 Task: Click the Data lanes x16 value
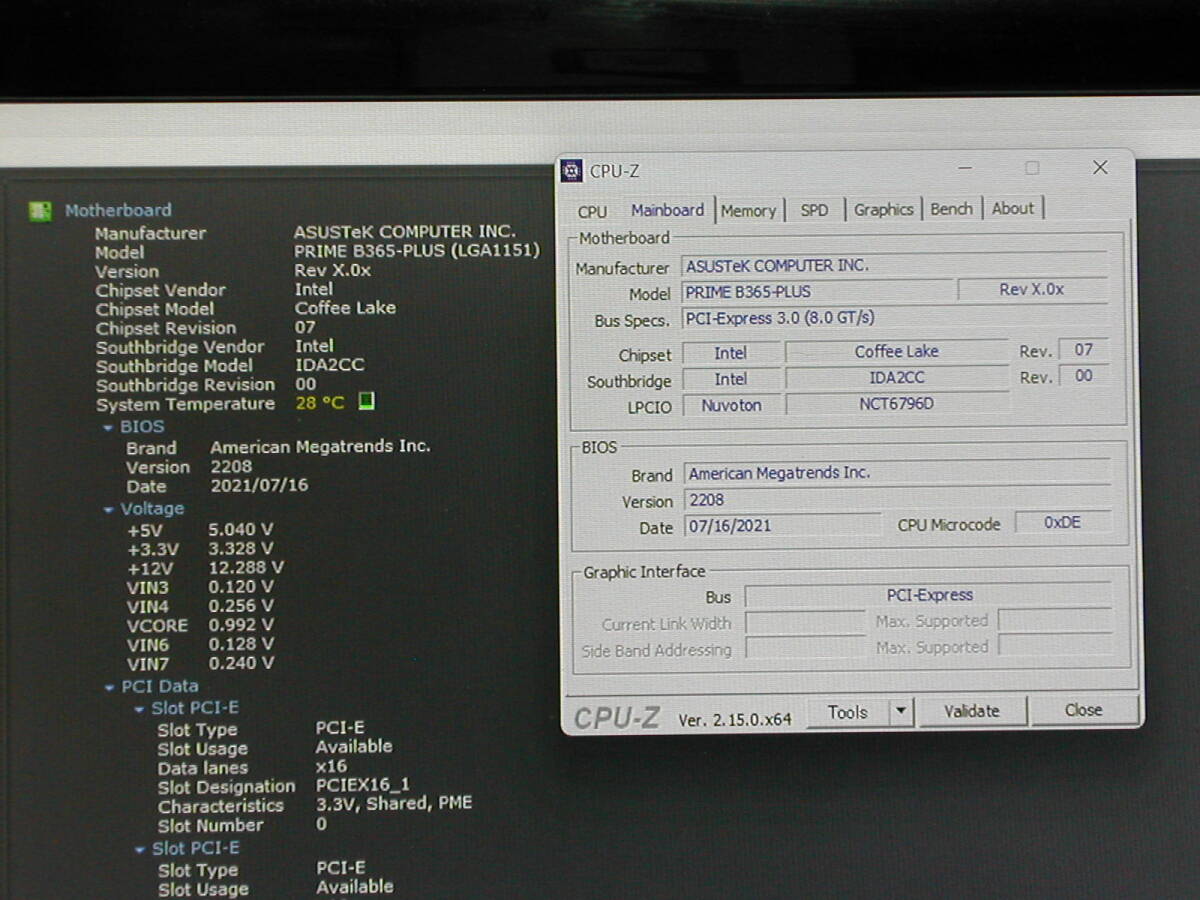coord(331,767)
